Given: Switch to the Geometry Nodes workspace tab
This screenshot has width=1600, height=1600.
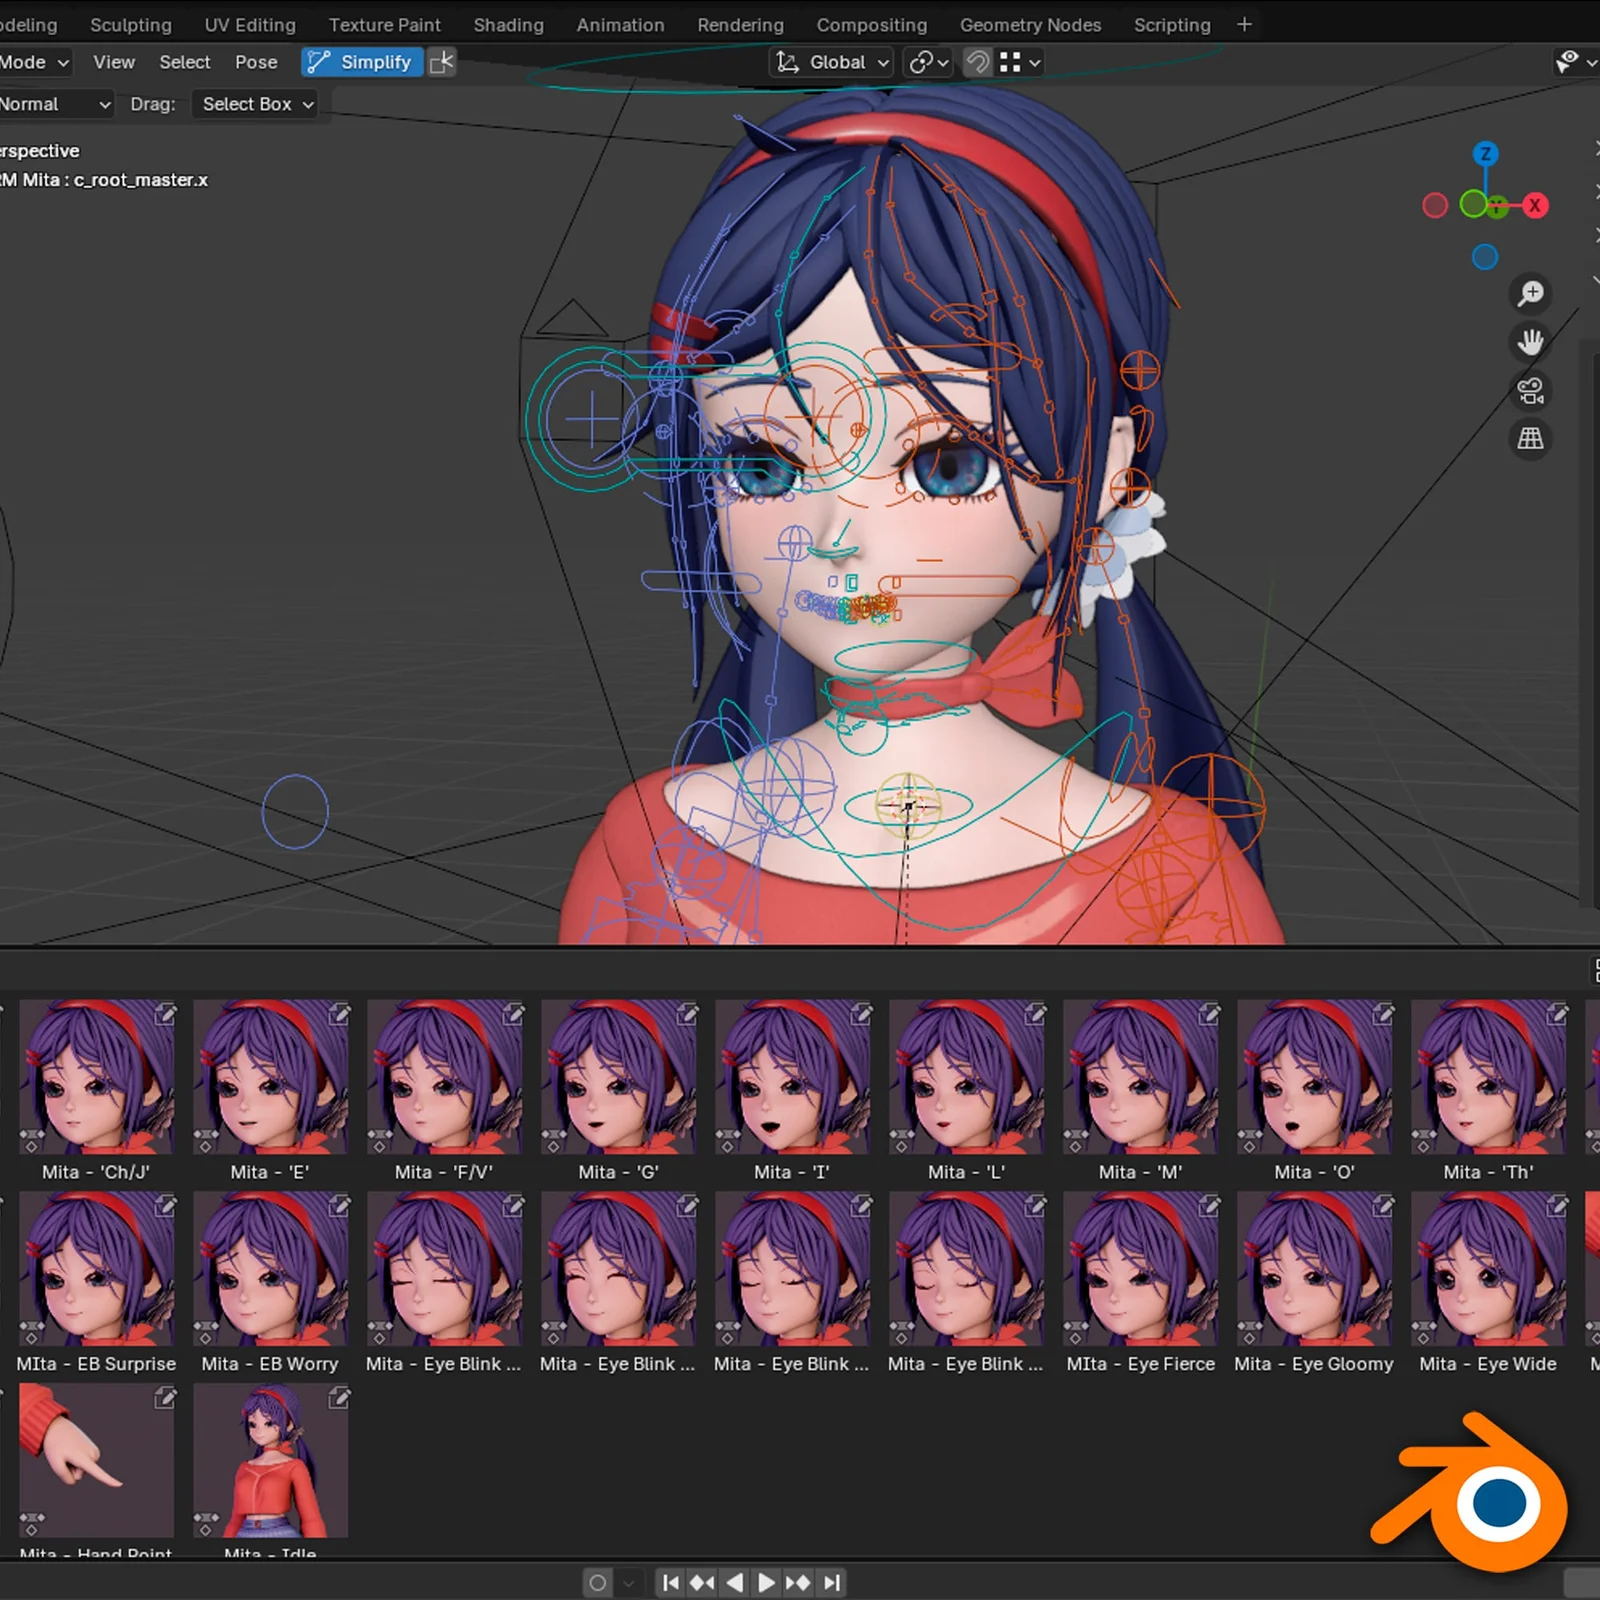Looking at the screenshot, I should click(x=1030, y=24).
